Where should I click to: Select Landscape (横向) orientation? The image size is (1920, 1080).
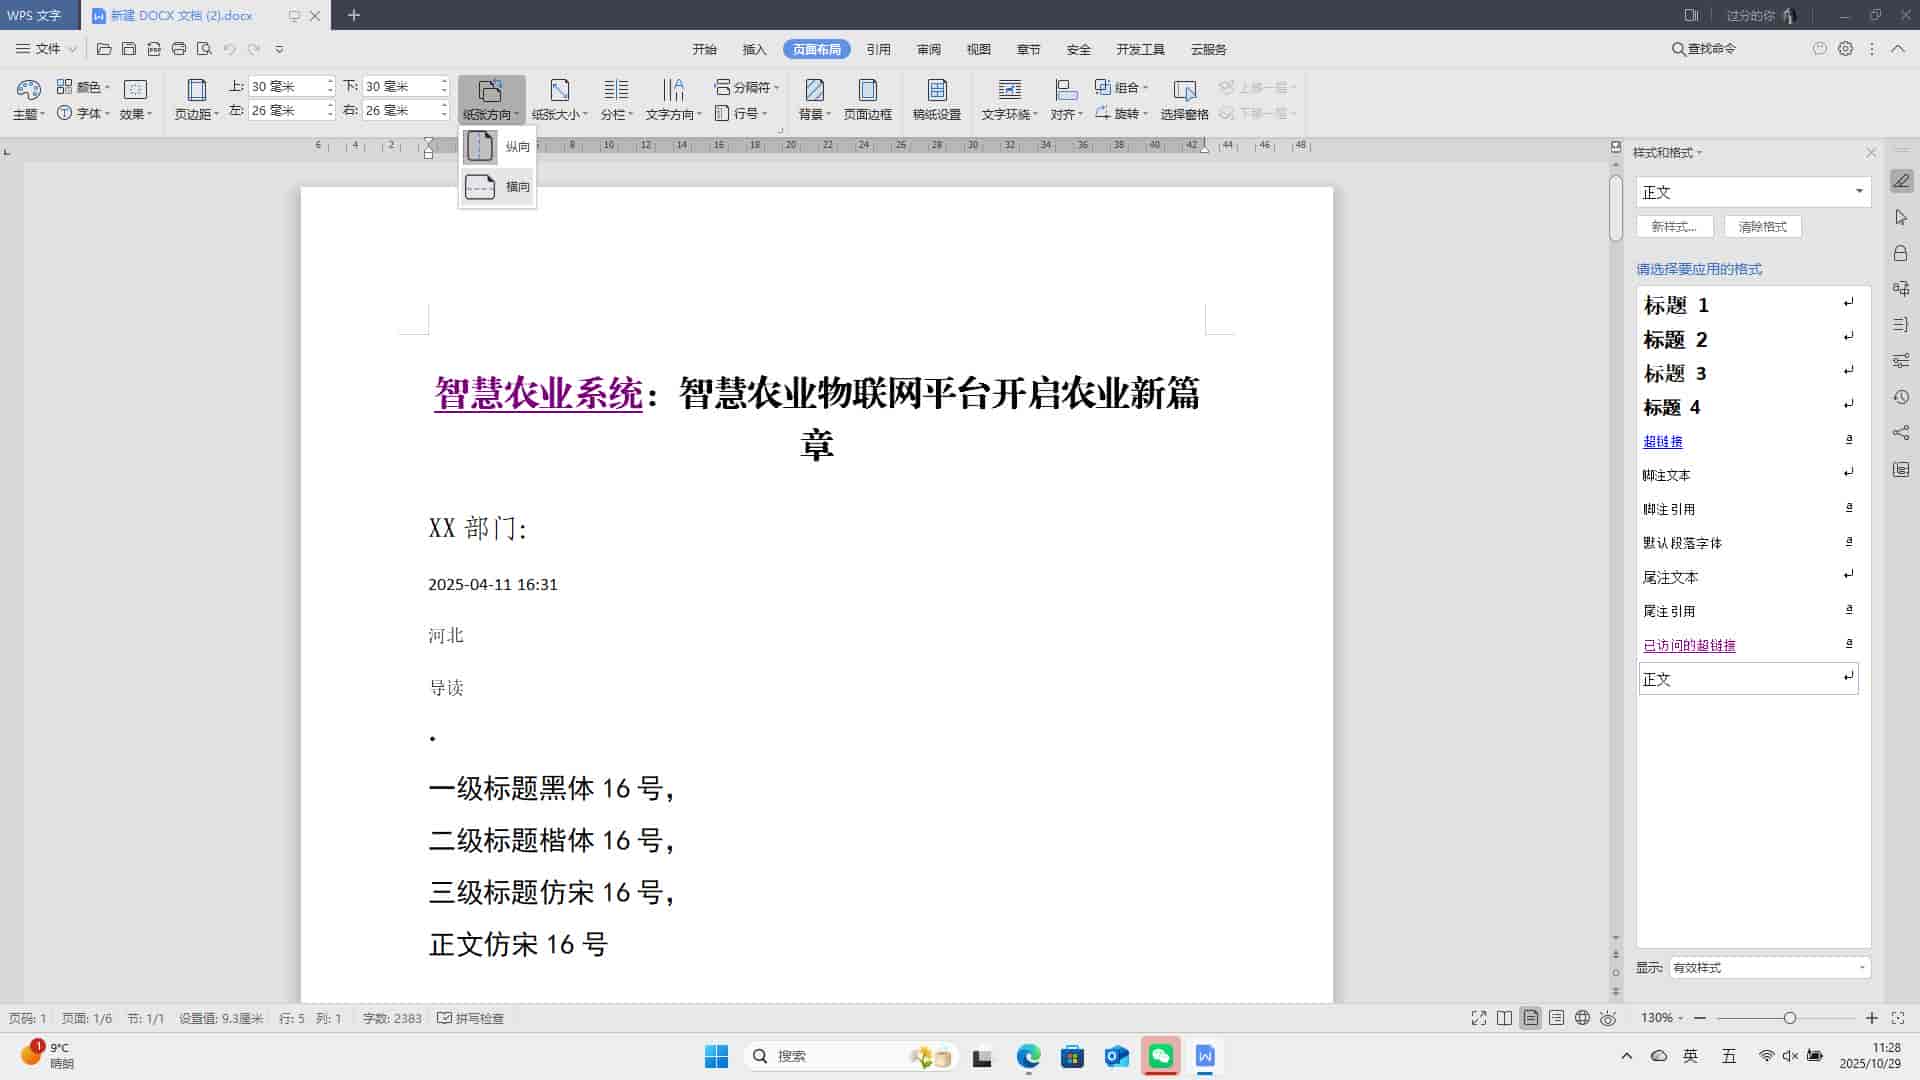click(x=498, y=187)
